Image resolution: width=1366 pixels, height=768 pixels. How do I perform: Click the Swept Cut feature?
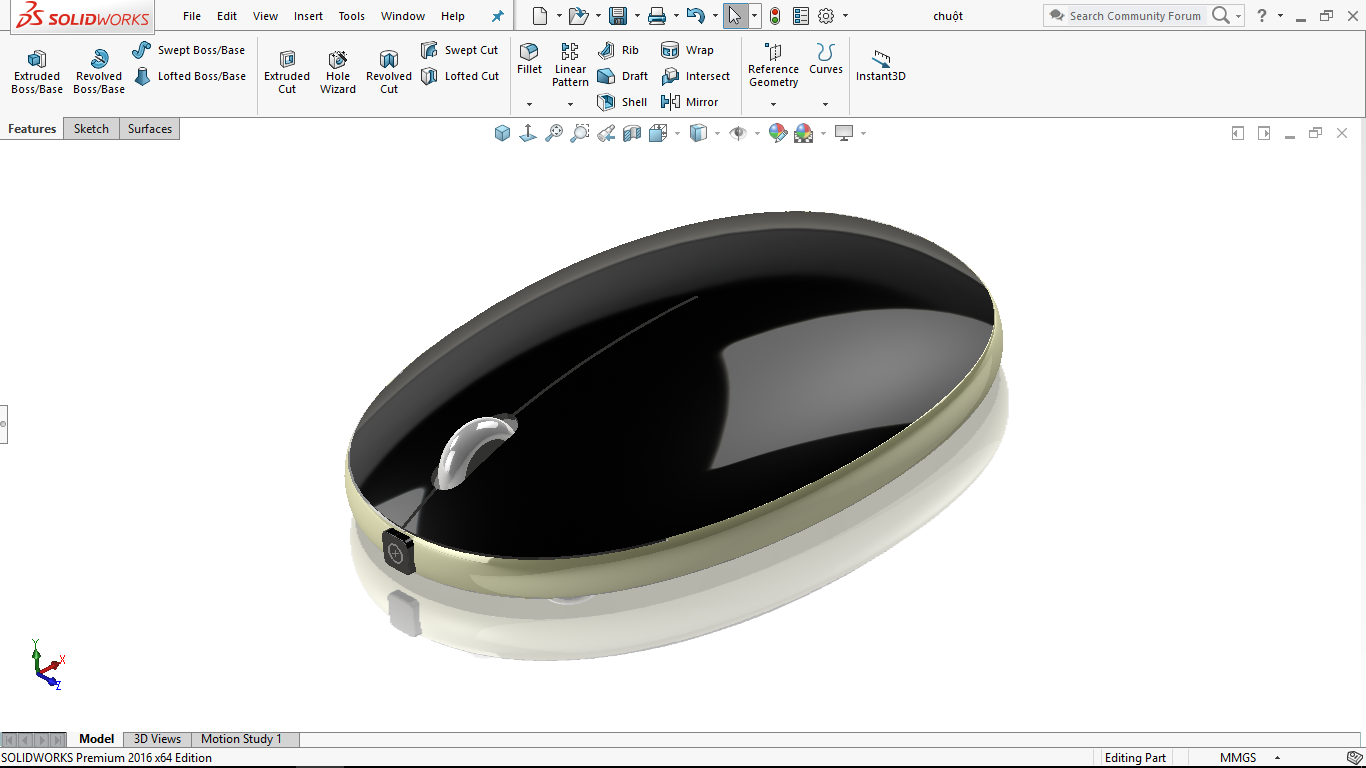tap(459, 50)
